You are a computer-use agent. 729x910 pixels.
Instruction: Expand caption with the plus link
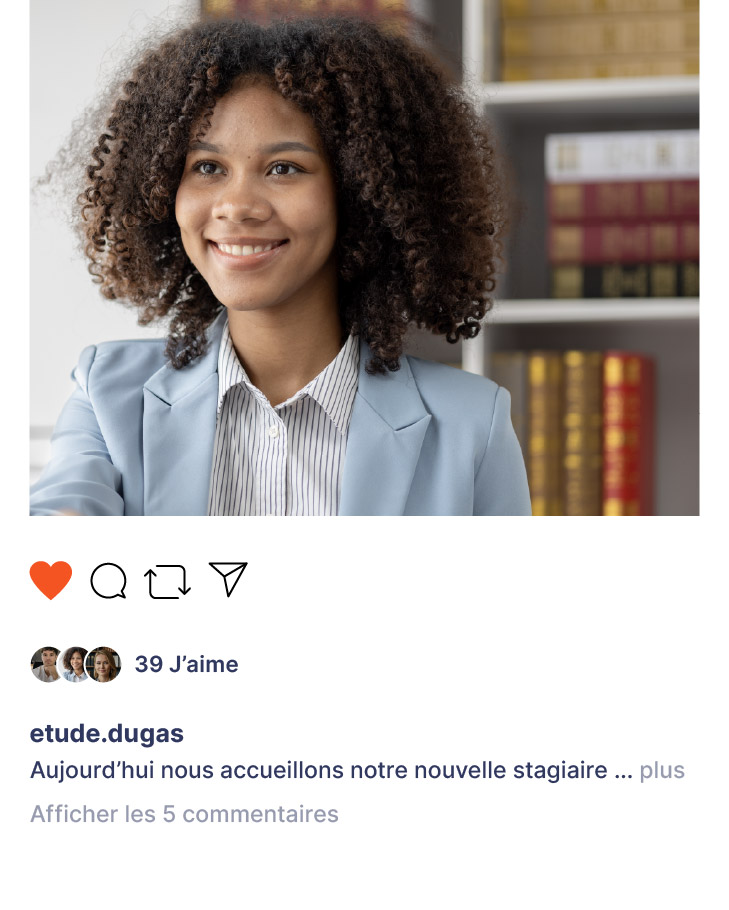pyautogui.click(x=662, y=771)
